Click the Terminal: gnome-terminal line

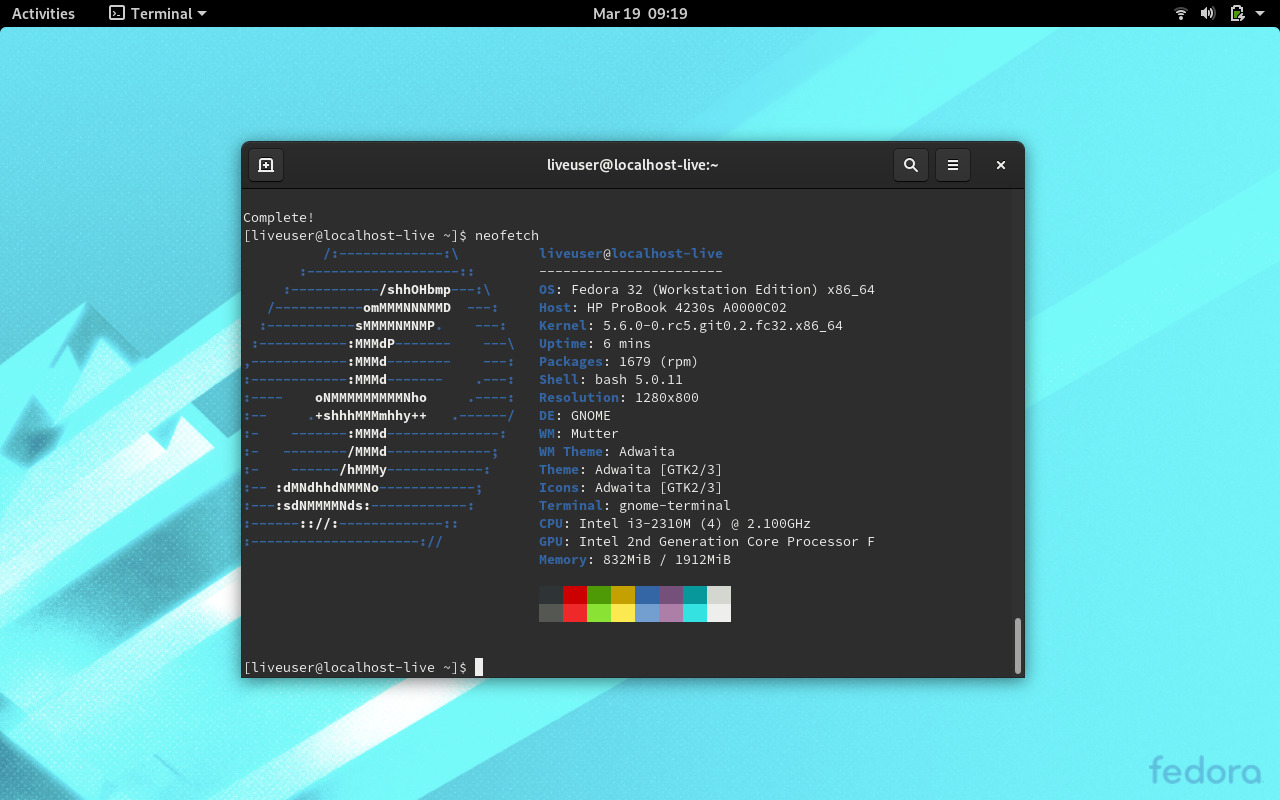pyautogui.click(x=635, y=505)
